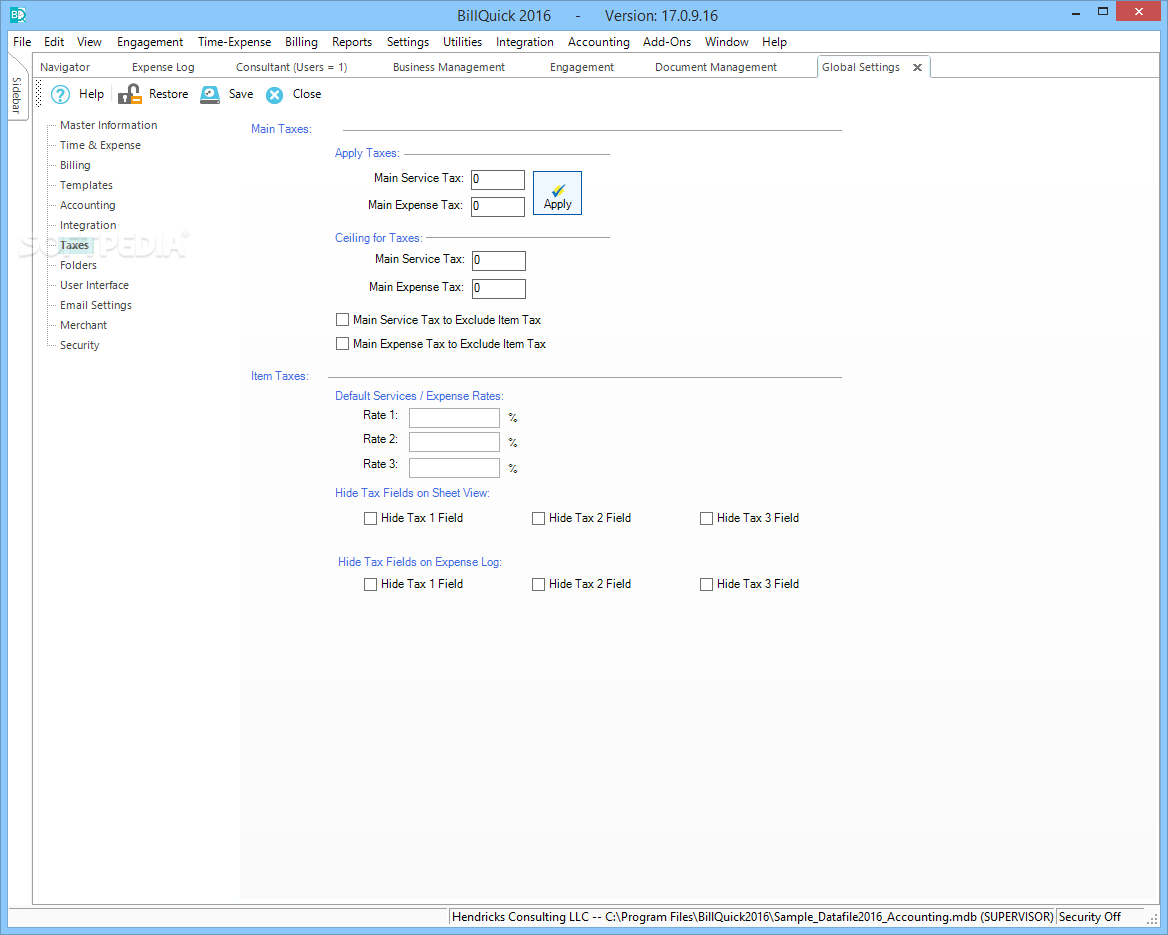Open the Accounting menu
The image size is (1168, 935).
click(x=599, y=42)
